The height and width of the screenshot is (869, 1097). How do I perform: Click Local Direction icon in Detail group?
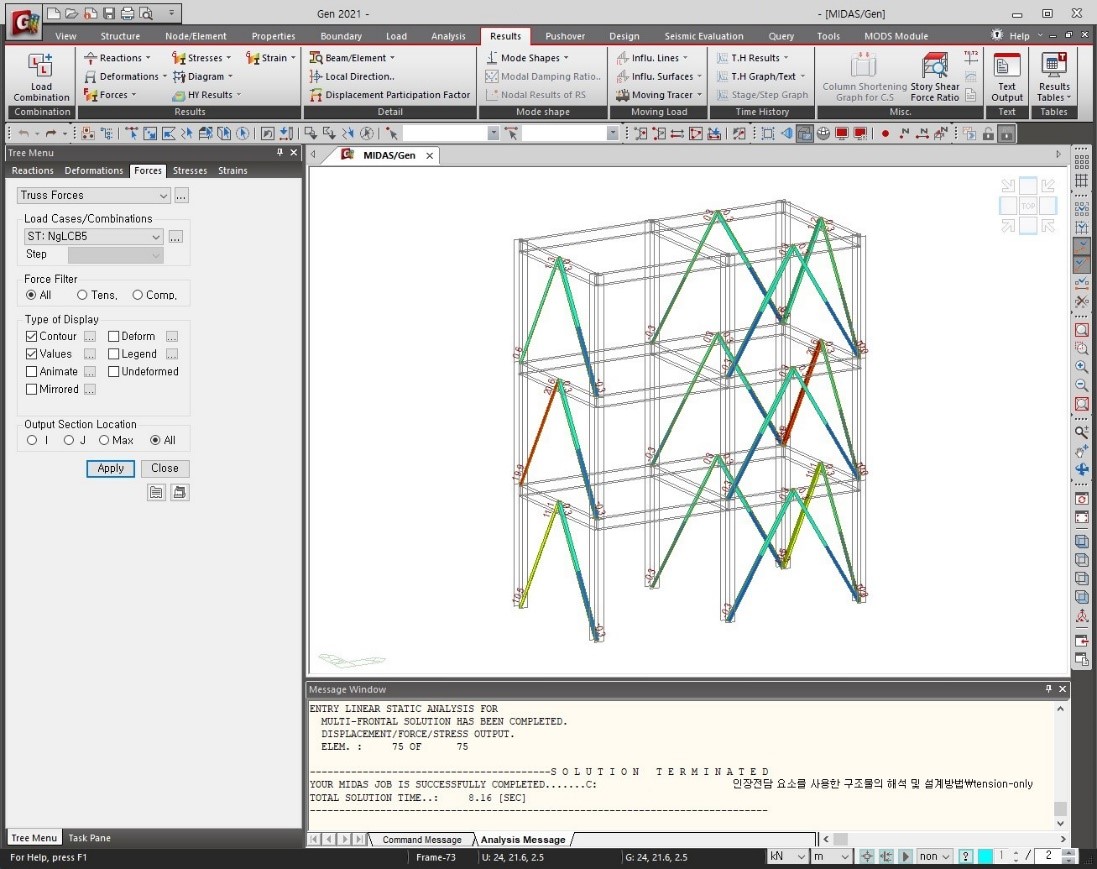[x=316, y=76]
